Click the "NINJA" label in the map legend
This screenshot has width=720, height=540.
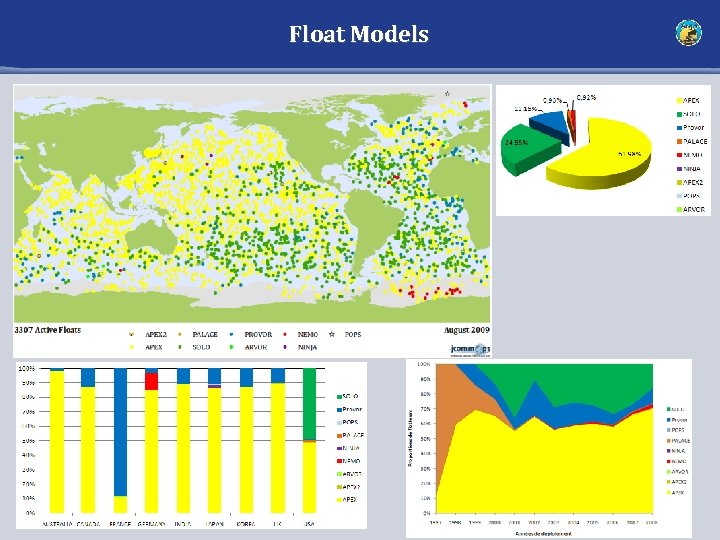coord(307,347)
